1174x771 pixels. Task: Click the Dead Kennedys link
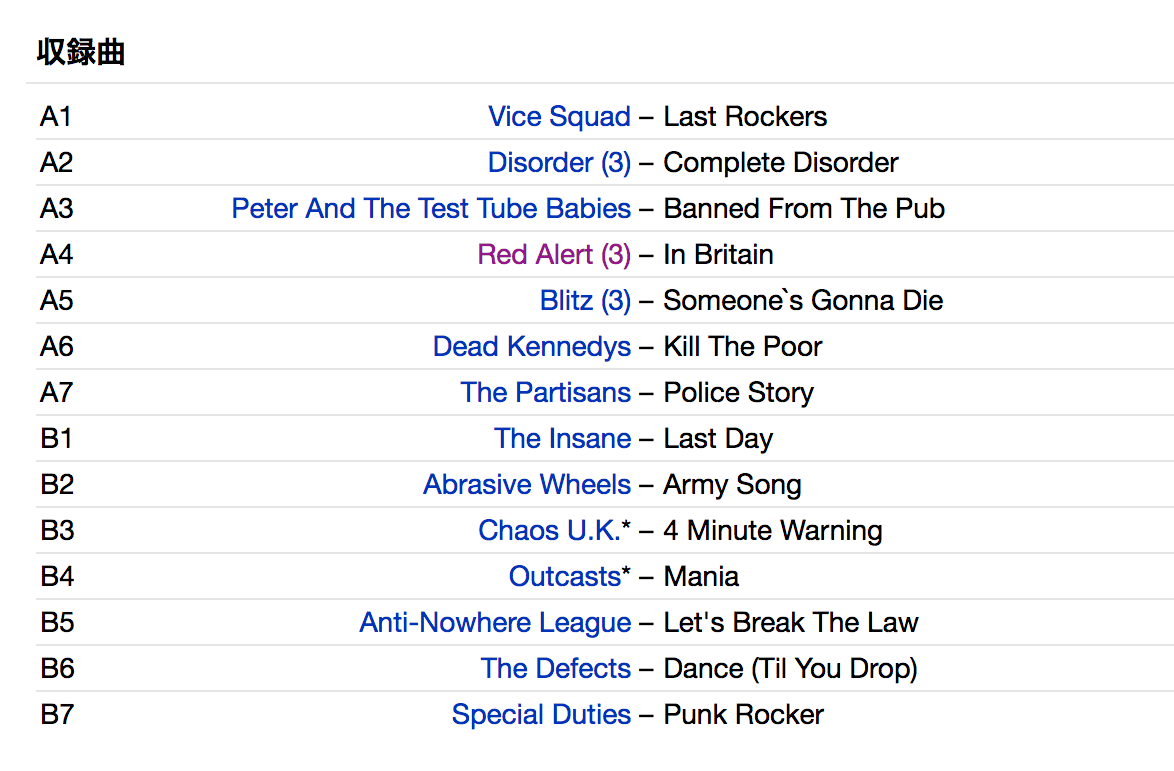(x=532, y=347)
